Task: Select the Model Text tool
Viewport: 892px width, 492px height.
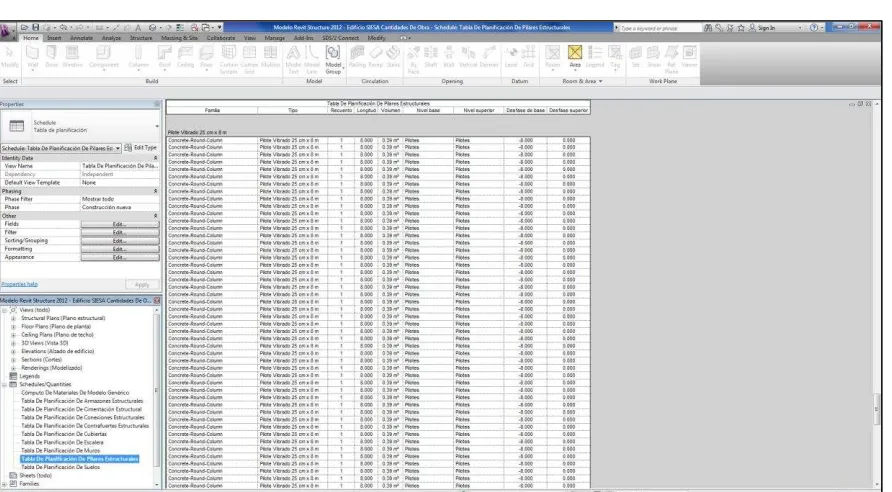Action: [293, 60]
